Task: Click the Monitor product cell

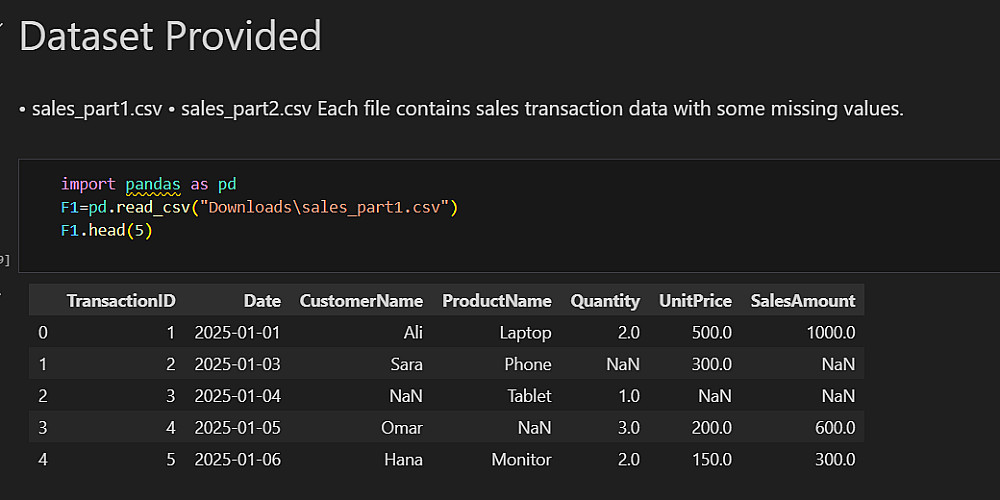Action: pyautogui.click(x=521, y=460)
